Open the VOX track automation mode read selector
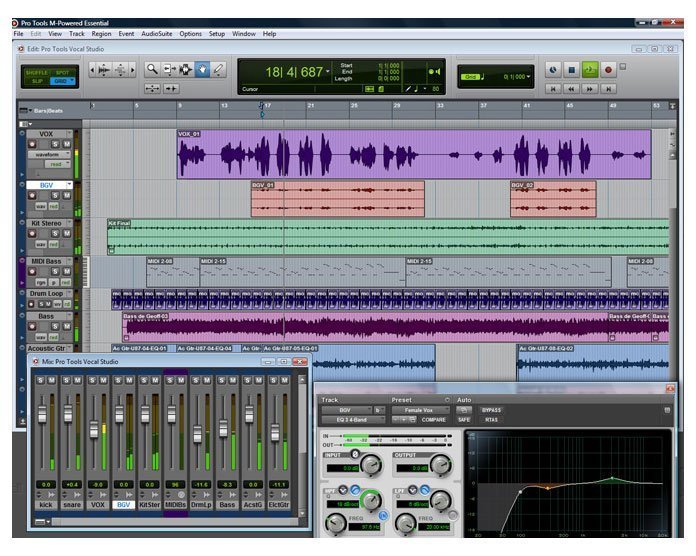 58,164
